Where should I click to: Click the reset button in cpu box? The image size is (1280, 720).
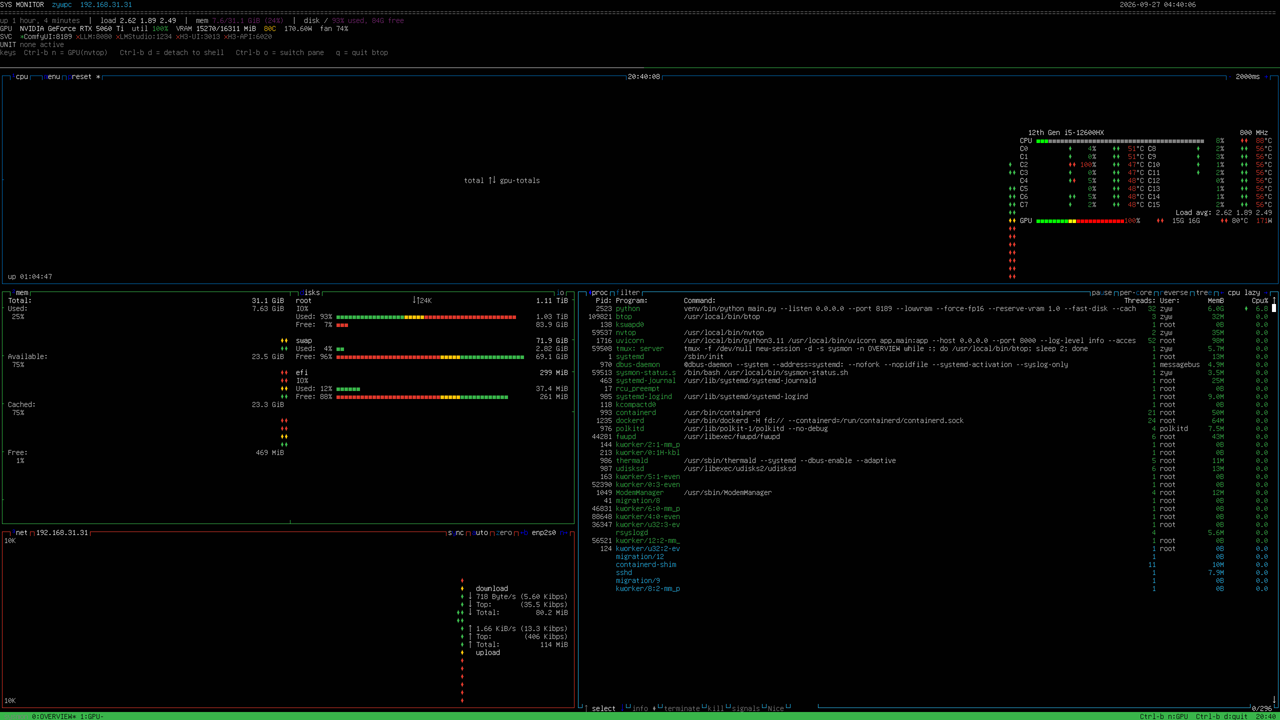pyautogui.click(x=81, y=77)
